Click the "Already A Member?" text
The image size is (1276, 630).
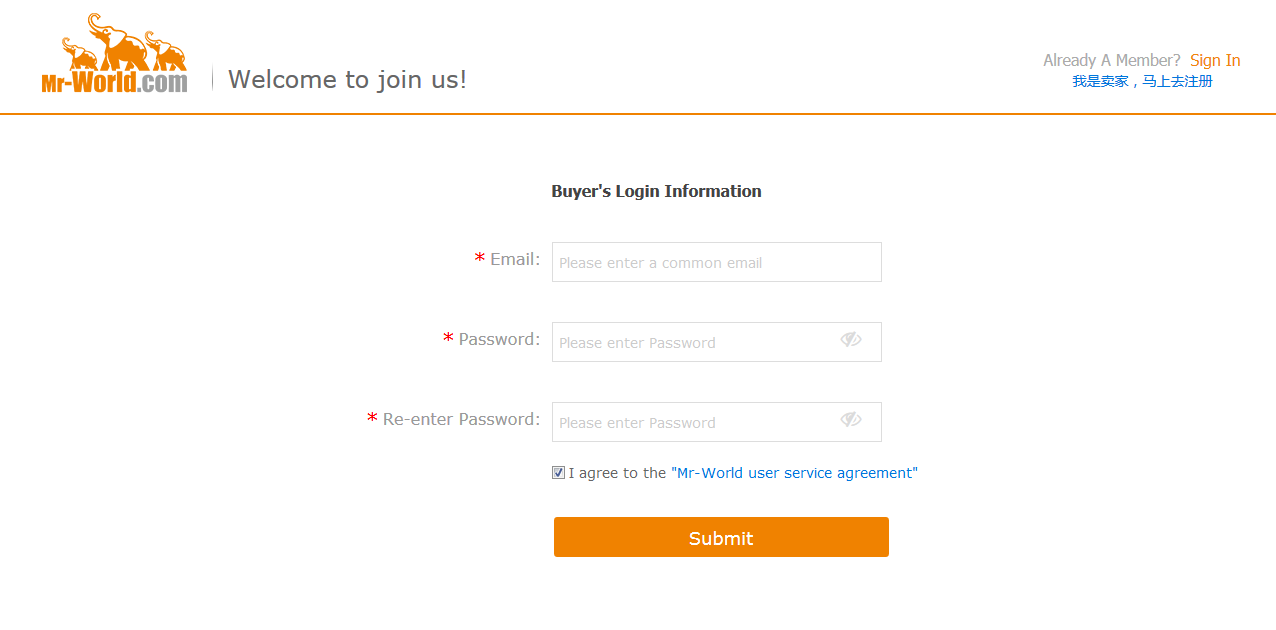1111,60
